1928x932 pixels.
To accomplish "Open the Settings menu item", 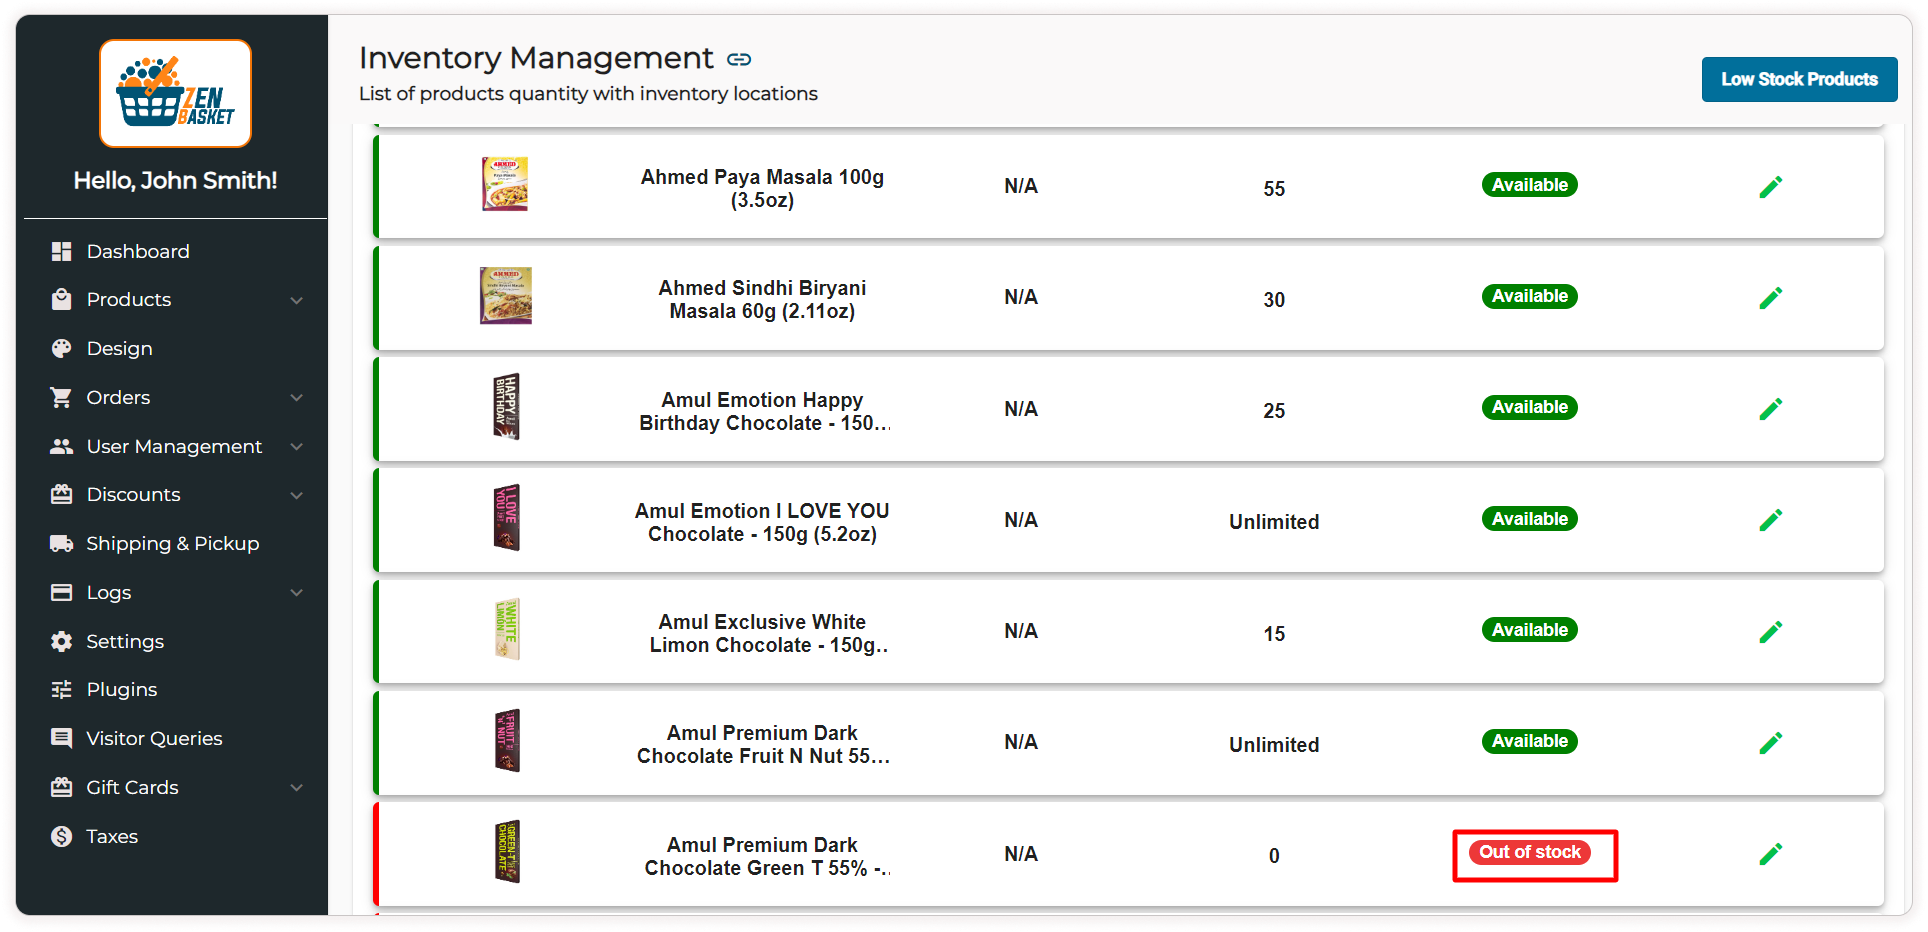I will pyautogui.click(x=125, y=641).
